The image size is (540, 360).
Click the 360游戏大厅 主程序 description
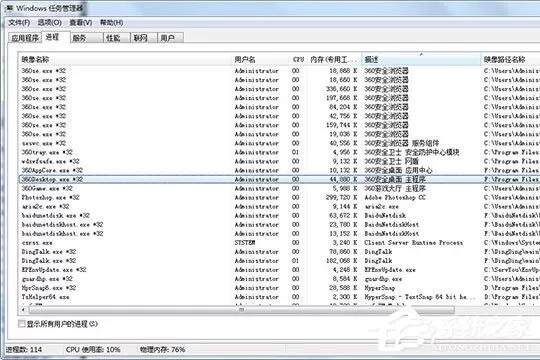[x=395, y=188]
